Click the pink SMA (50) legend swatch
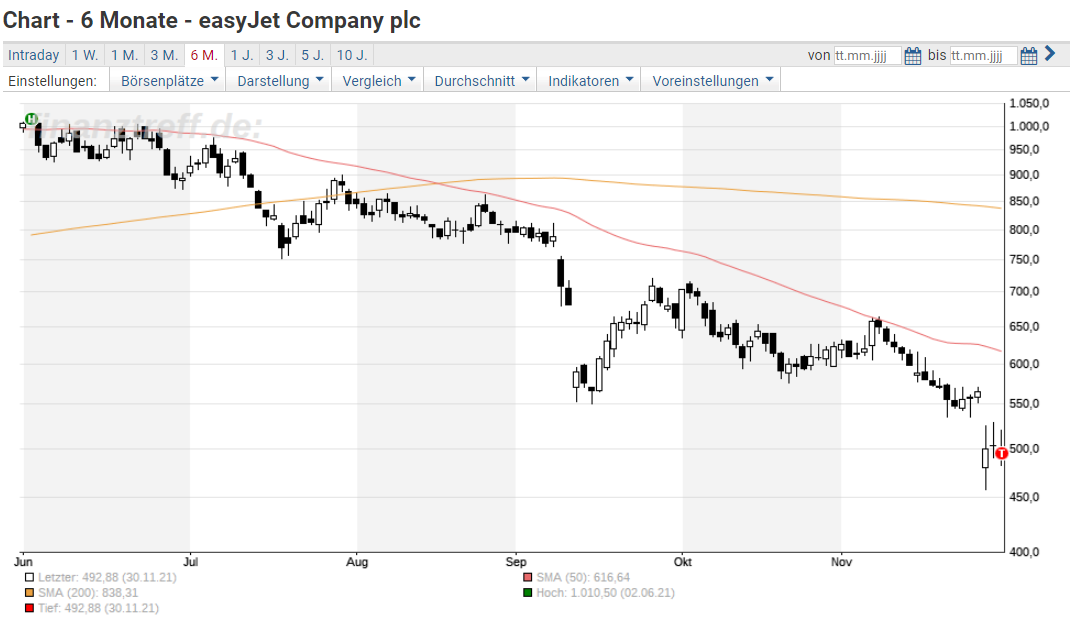The width and height of the screenshot is (1081, 620). click(x=527, y=577)
